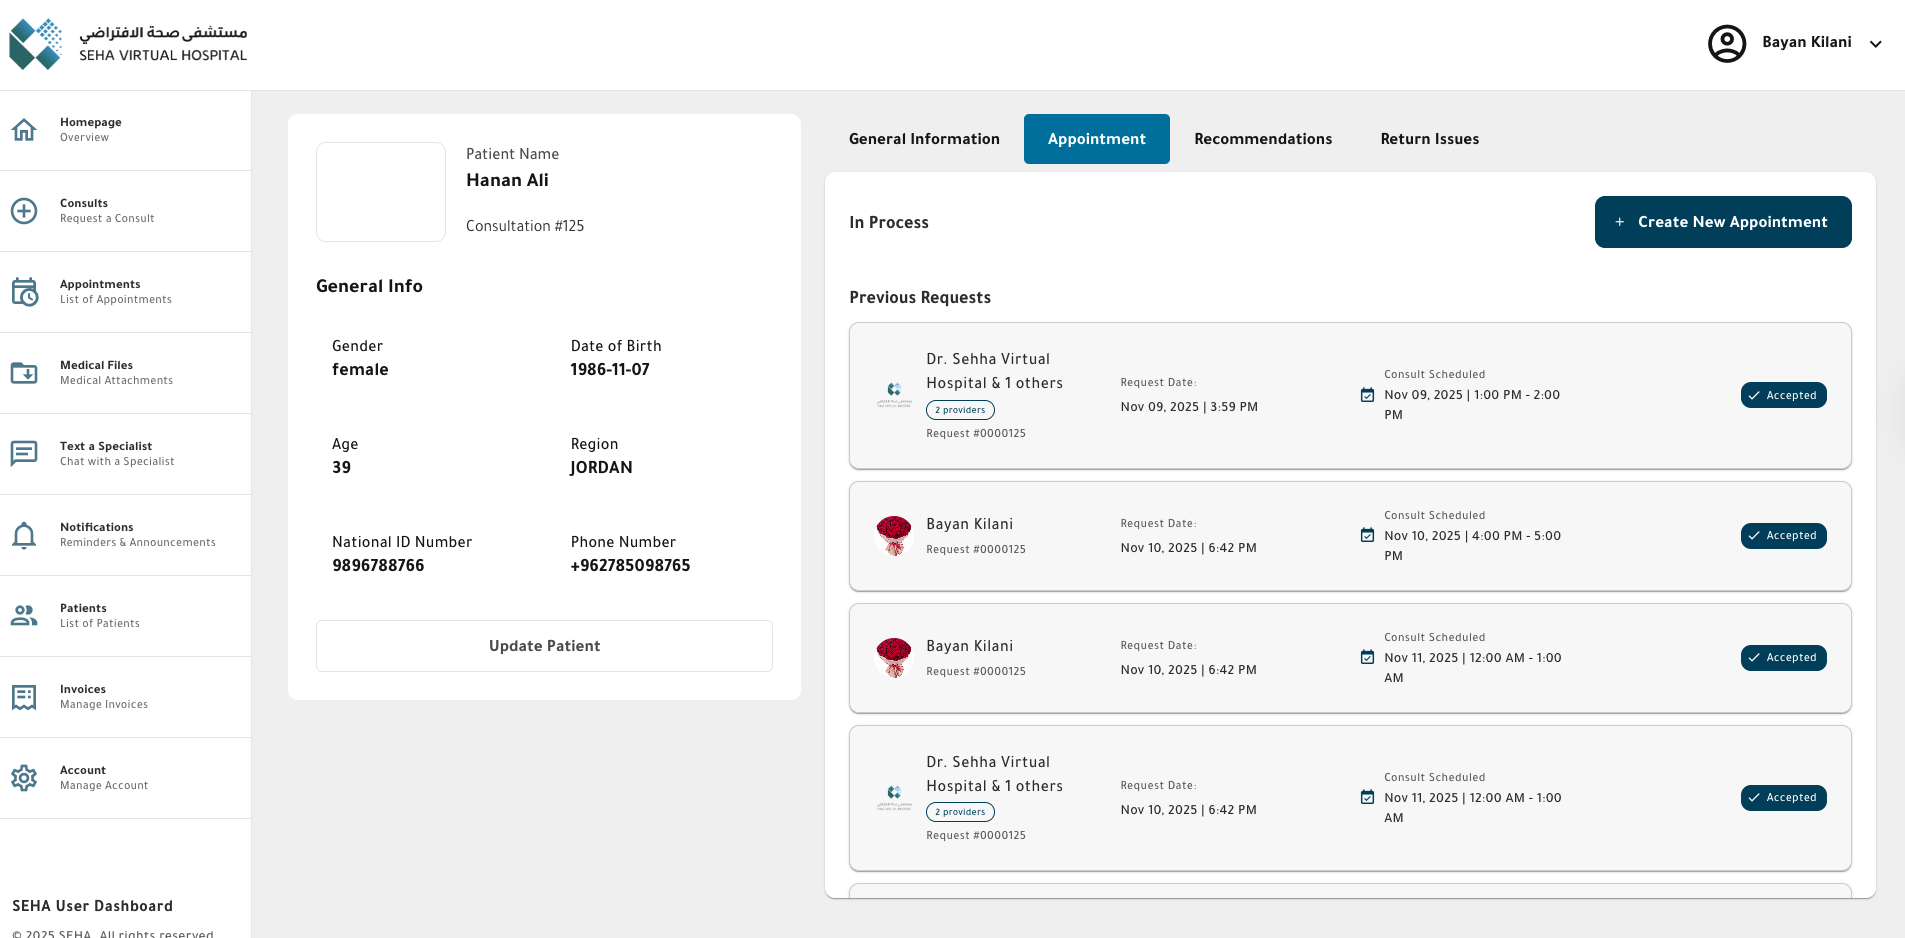Open Notifications bell icon

tap(24, 535)
